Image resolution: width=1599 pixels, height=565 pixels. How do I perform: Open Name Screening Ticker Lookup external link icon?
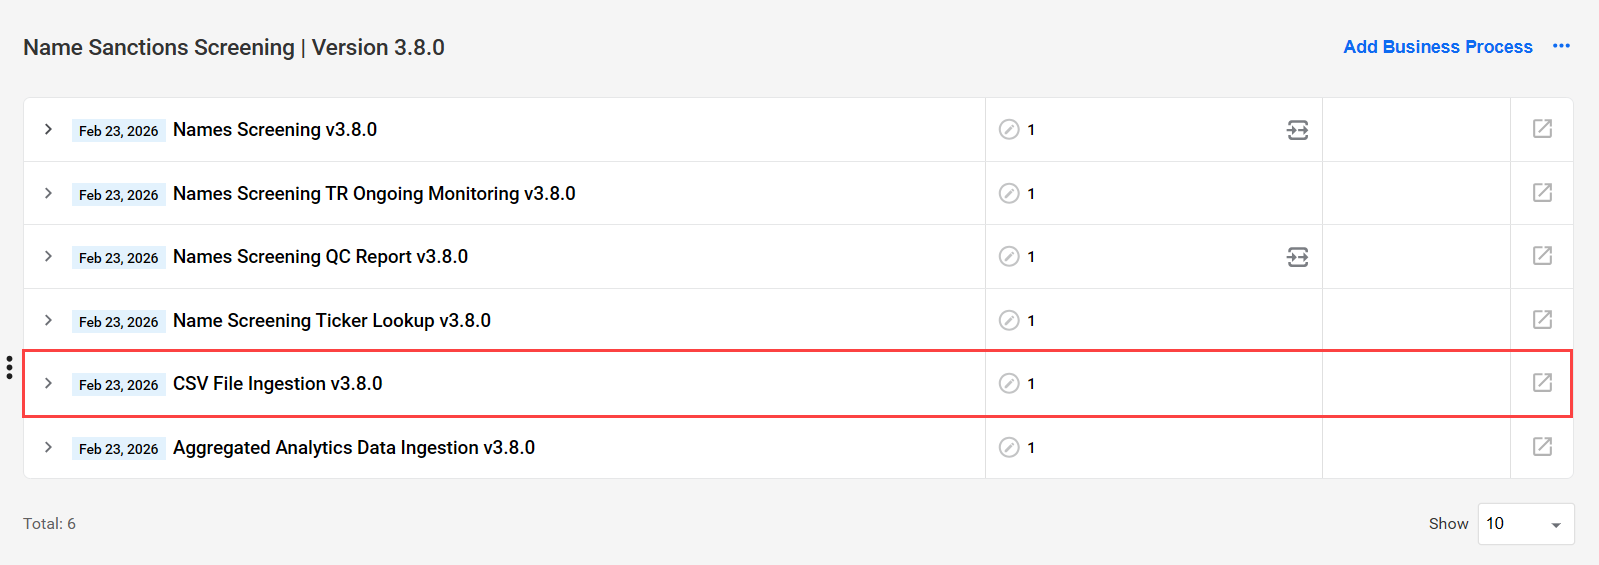point(1542,320)
